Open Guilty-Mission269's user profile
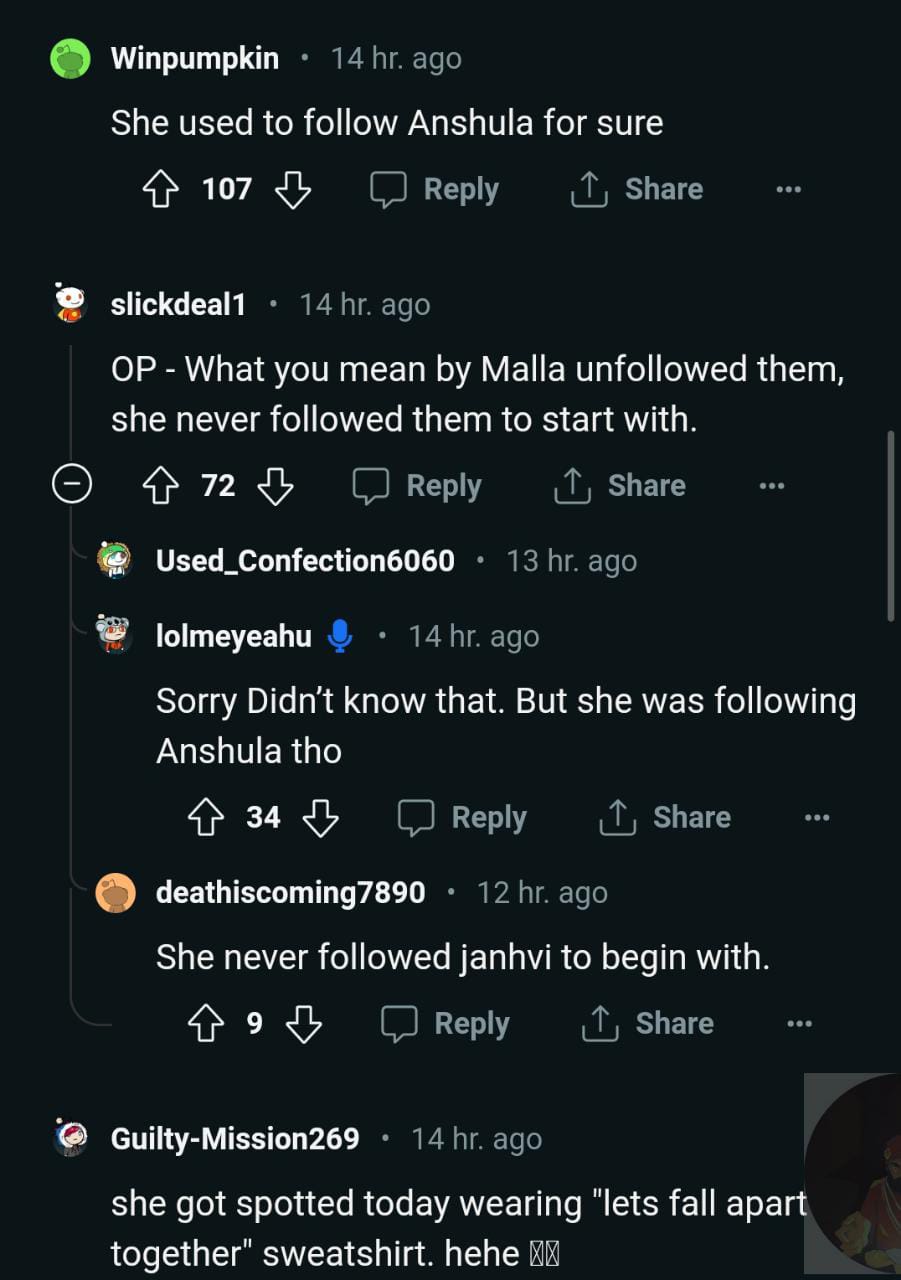The image size is (901, 1280). 235,1139
